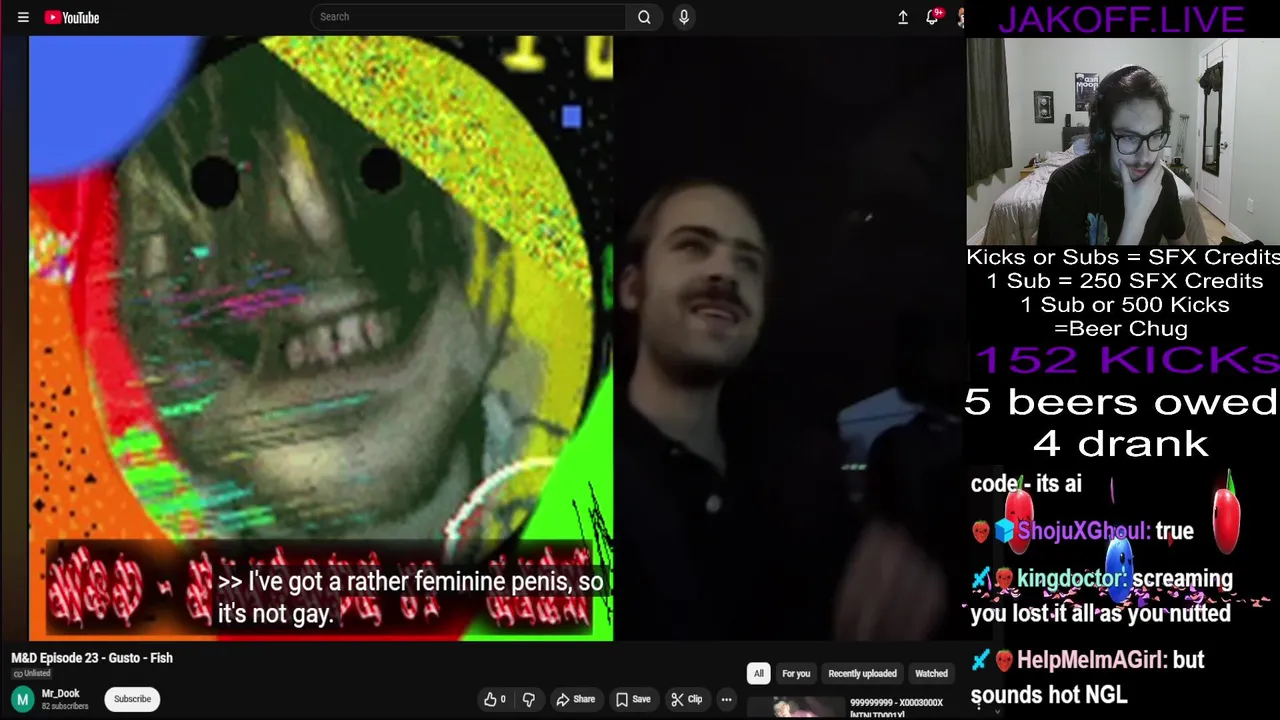Click the kingdoctor chat username

coord(1070,579)
